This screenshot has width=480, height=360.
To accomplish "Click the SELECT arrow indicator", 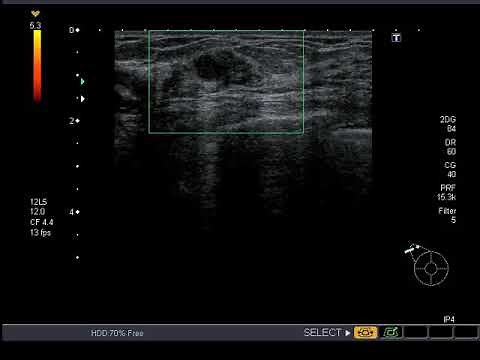I will pos(347,333).
